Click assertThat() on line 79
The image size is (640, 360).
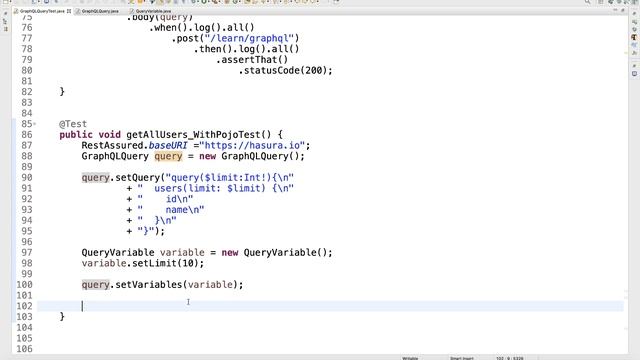click(x=255, y=60)
